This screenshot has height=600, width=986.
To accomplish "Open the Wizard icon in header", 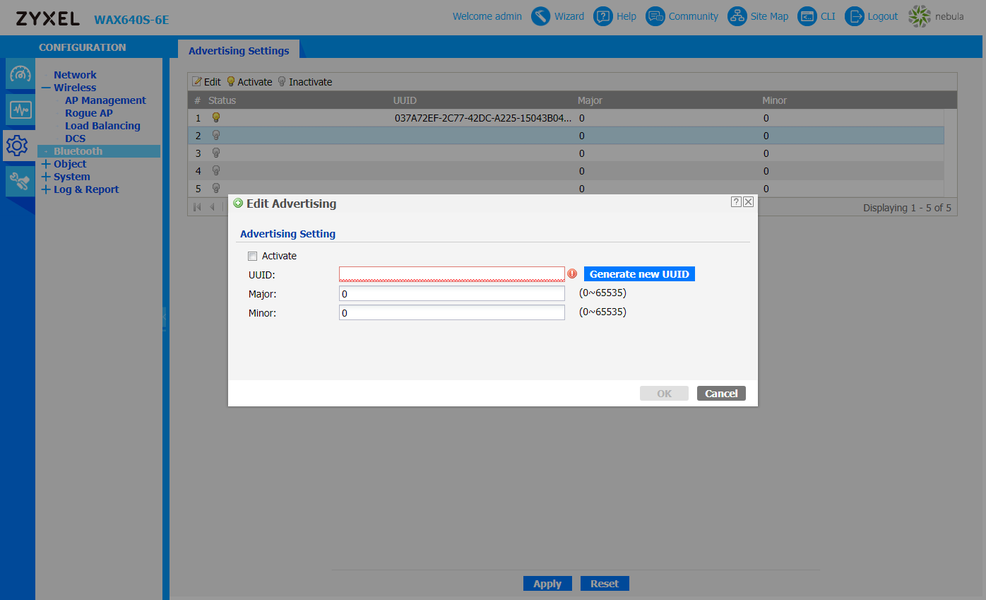I will (540, 16).
